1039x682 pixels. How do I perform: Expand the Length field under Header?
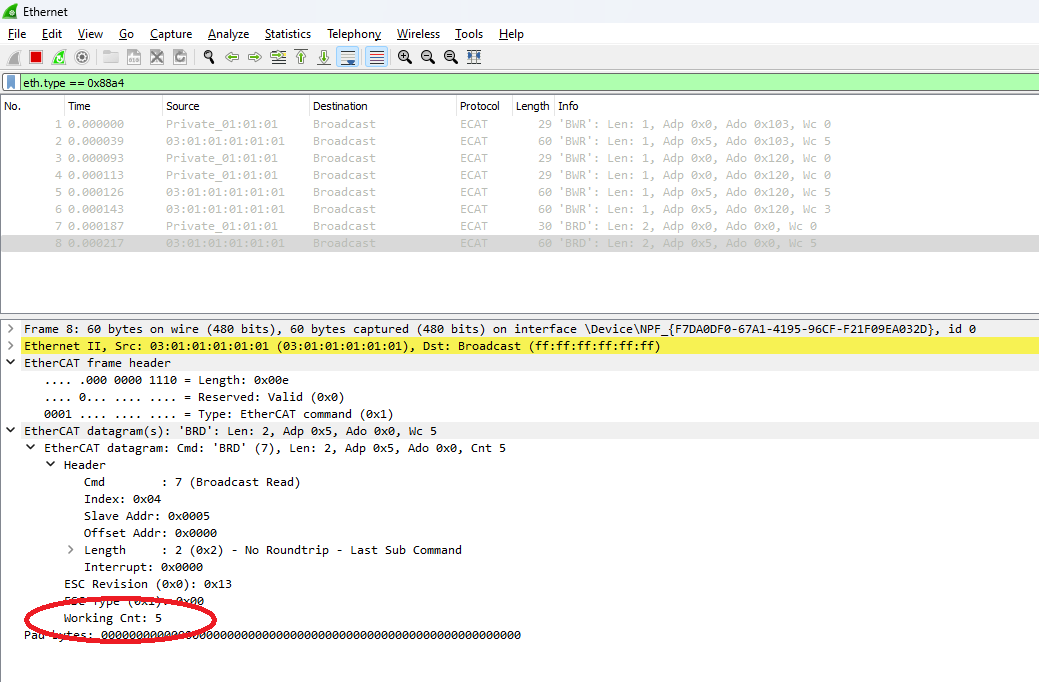coord(69,549)
